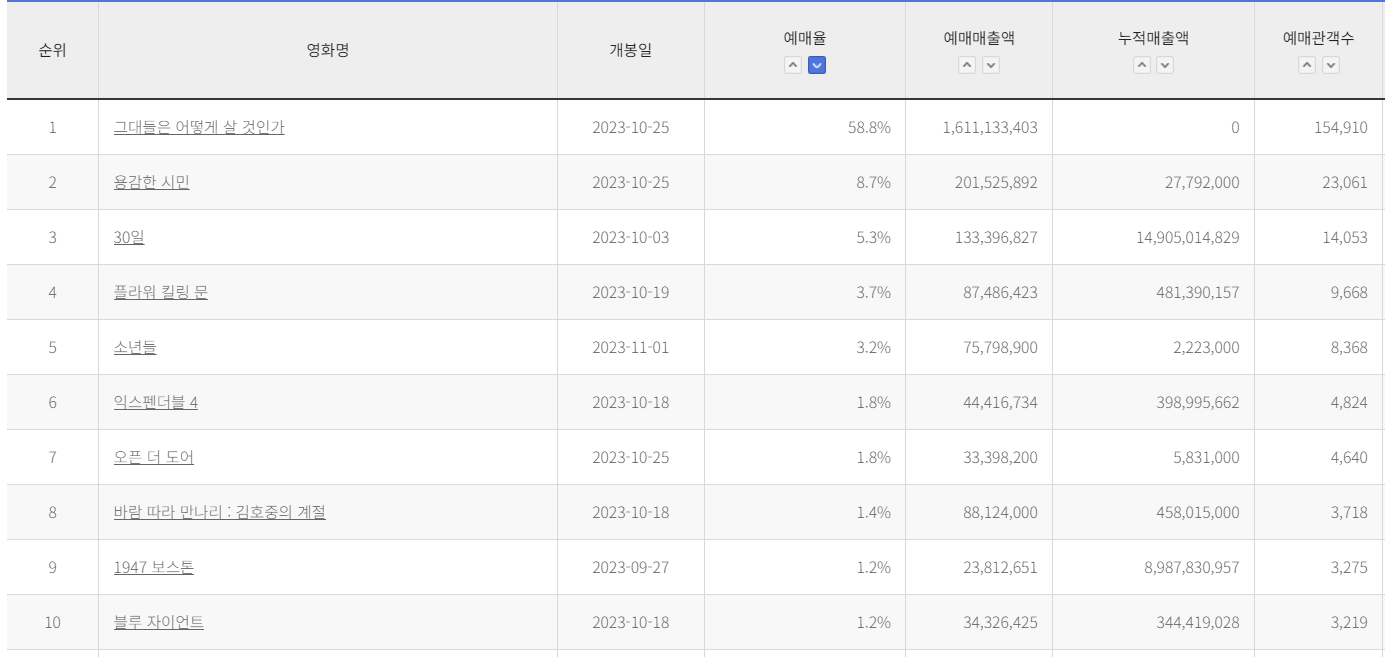Select the 5,831,000 cumulative cell
The width and height of the screenshot is (1385, 657).
point(1153,457)
